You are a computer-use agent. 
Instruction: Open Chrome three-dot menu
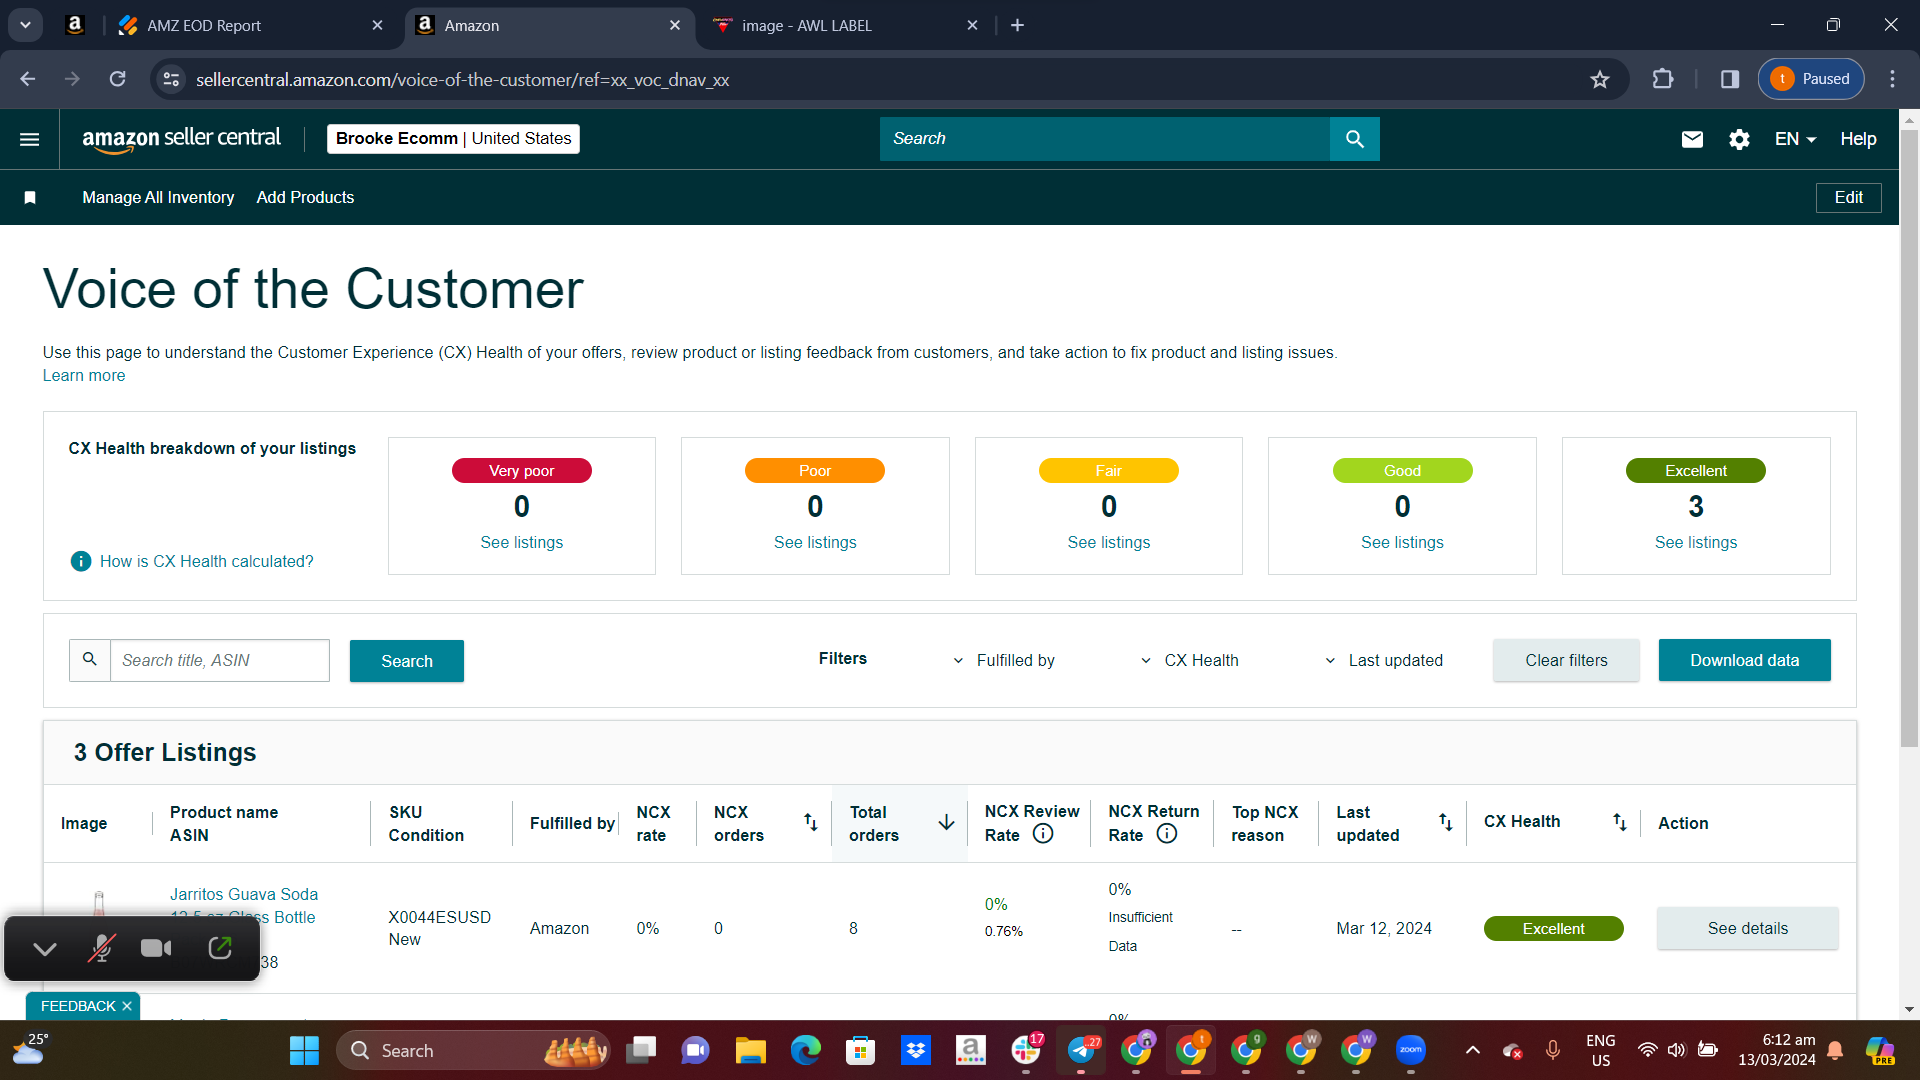coord(1892,79)
